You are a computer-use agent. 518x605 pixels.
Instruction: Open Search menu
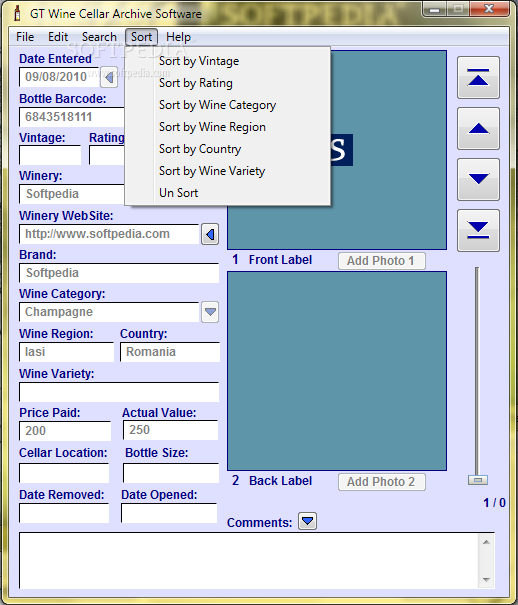(99, 37)
